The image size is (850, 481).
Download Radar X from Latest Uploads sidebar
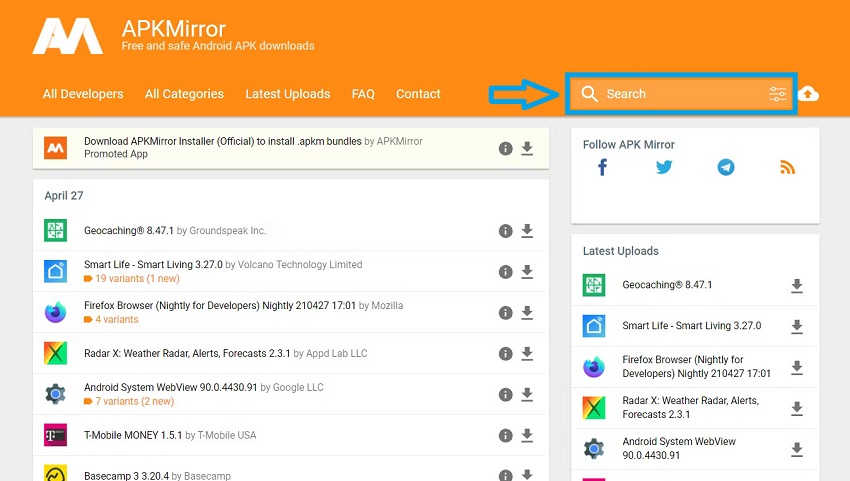(x=797, y=408)
